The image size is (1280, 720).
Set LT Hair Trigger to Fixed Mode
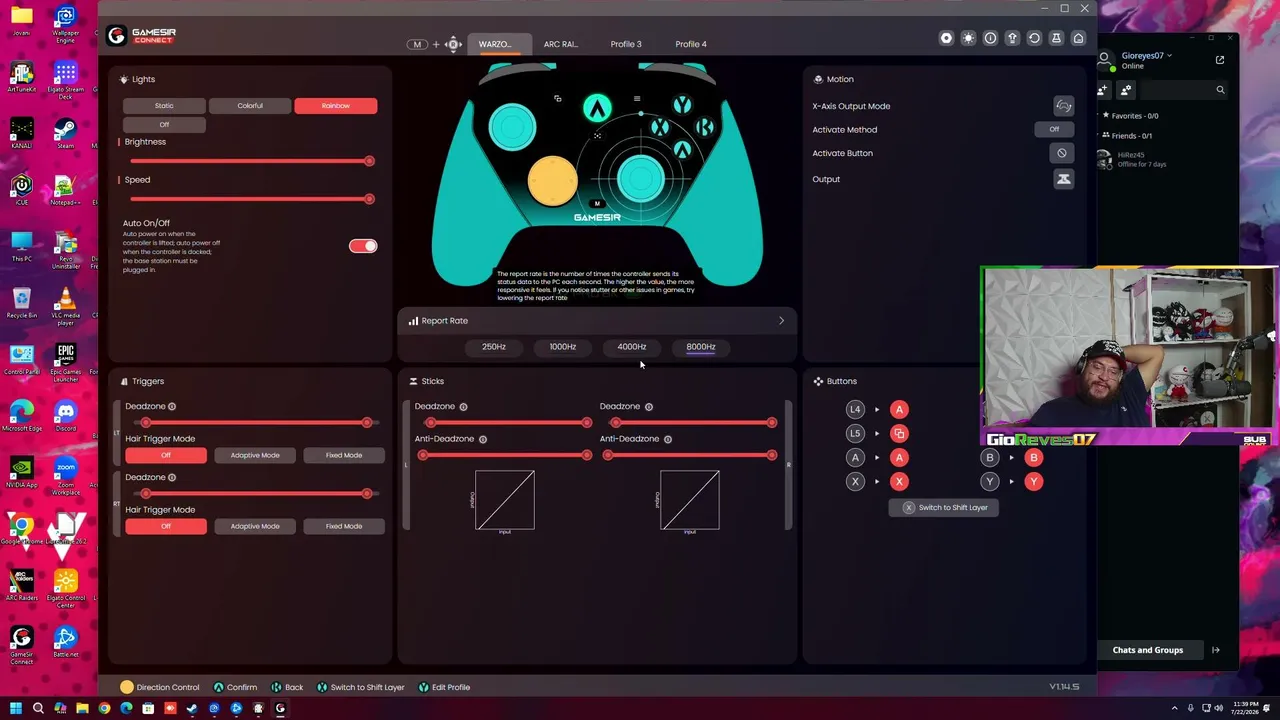point(344,456)
